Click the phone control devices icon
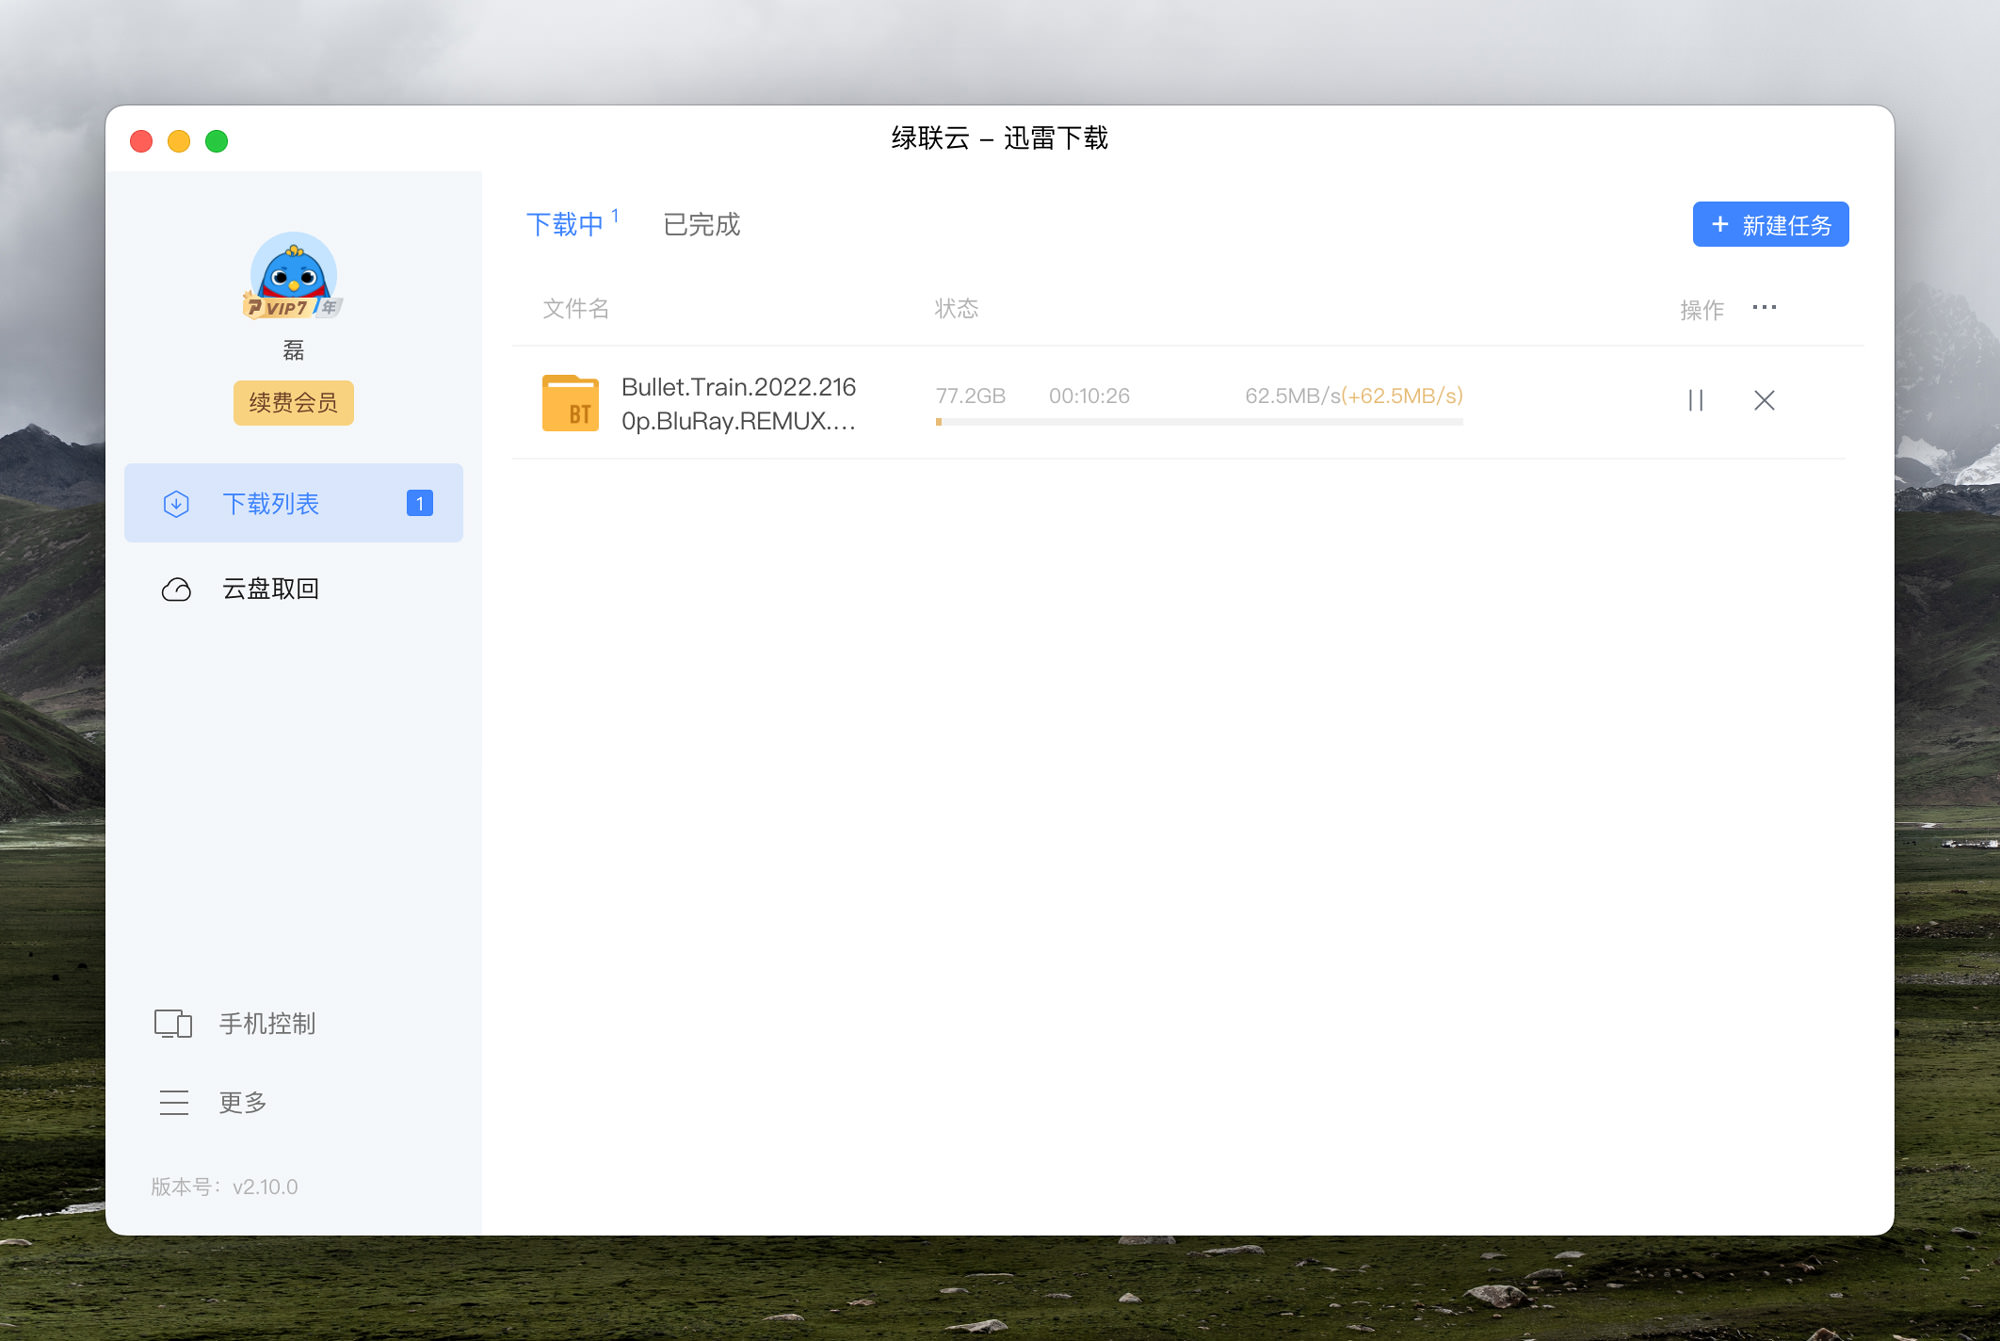Viewport: 2000px width, 1341px height. (x=173, y=1023)
